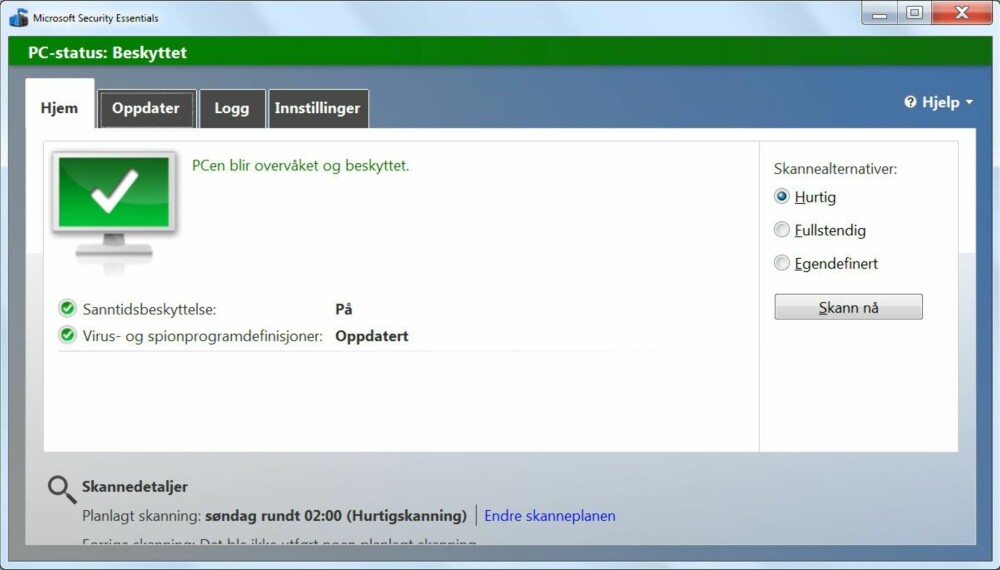Viewport: 1000px width, 570px height.
Task: Click the 'Sanntidsbeskyttelse:' label
Action: [149, 309]
